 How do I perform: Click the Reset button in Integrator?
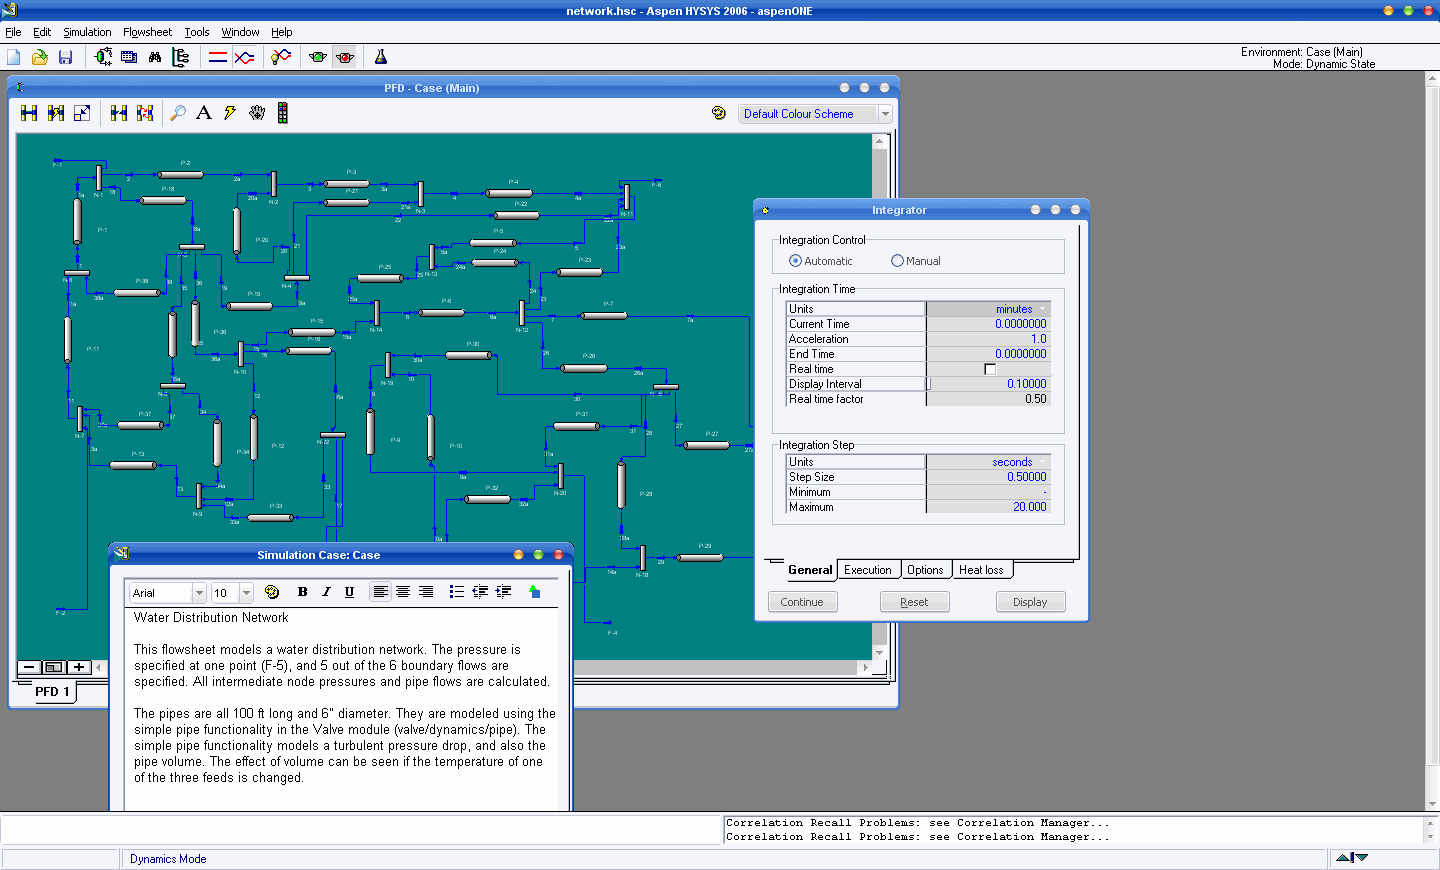[x=914, y=602]
